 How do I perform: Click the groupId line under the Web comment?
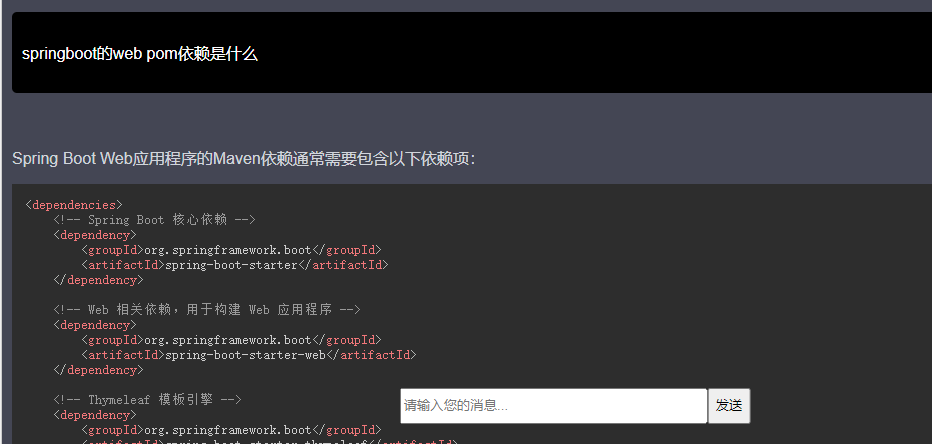[x=231, y=341]
